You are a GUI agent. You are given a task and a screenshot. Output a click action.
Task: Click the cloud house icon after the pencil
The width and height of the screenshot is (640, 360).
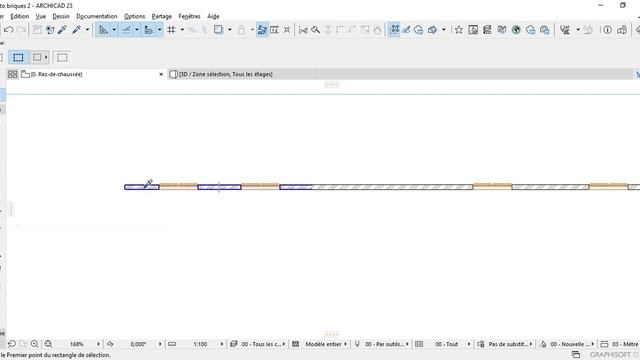point(418,30)
